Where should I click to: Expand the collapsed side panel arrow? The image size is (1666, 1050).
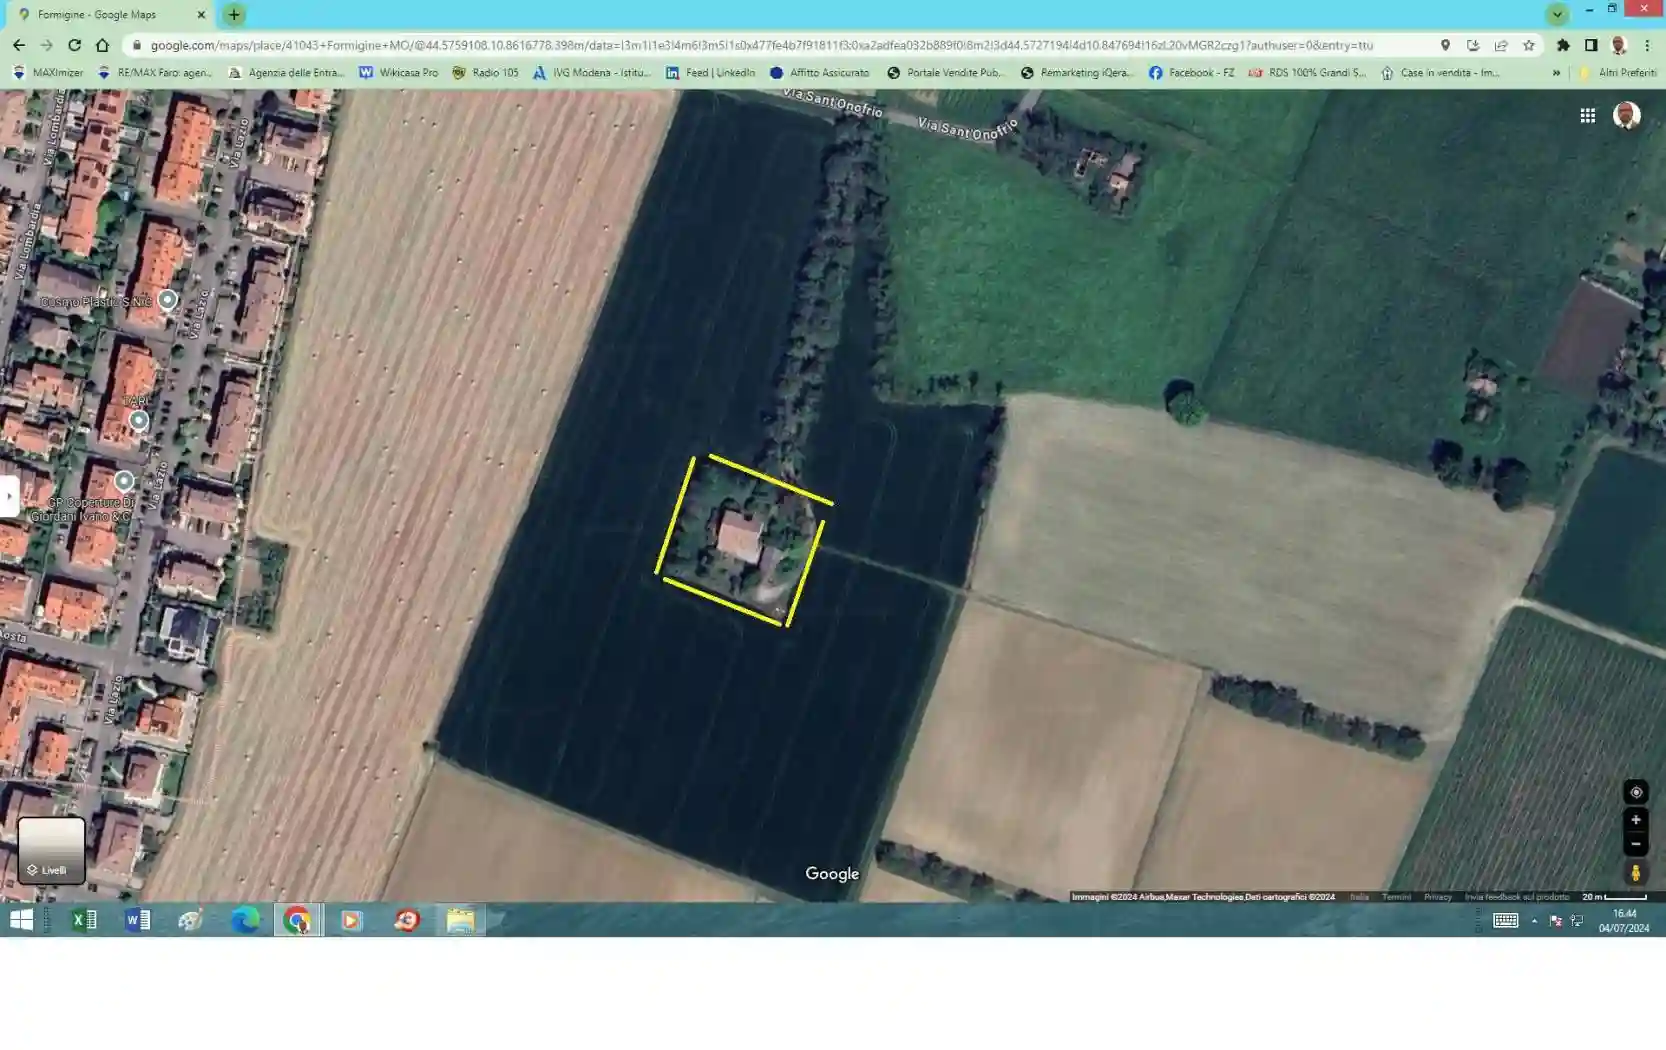tap(9, 496)
